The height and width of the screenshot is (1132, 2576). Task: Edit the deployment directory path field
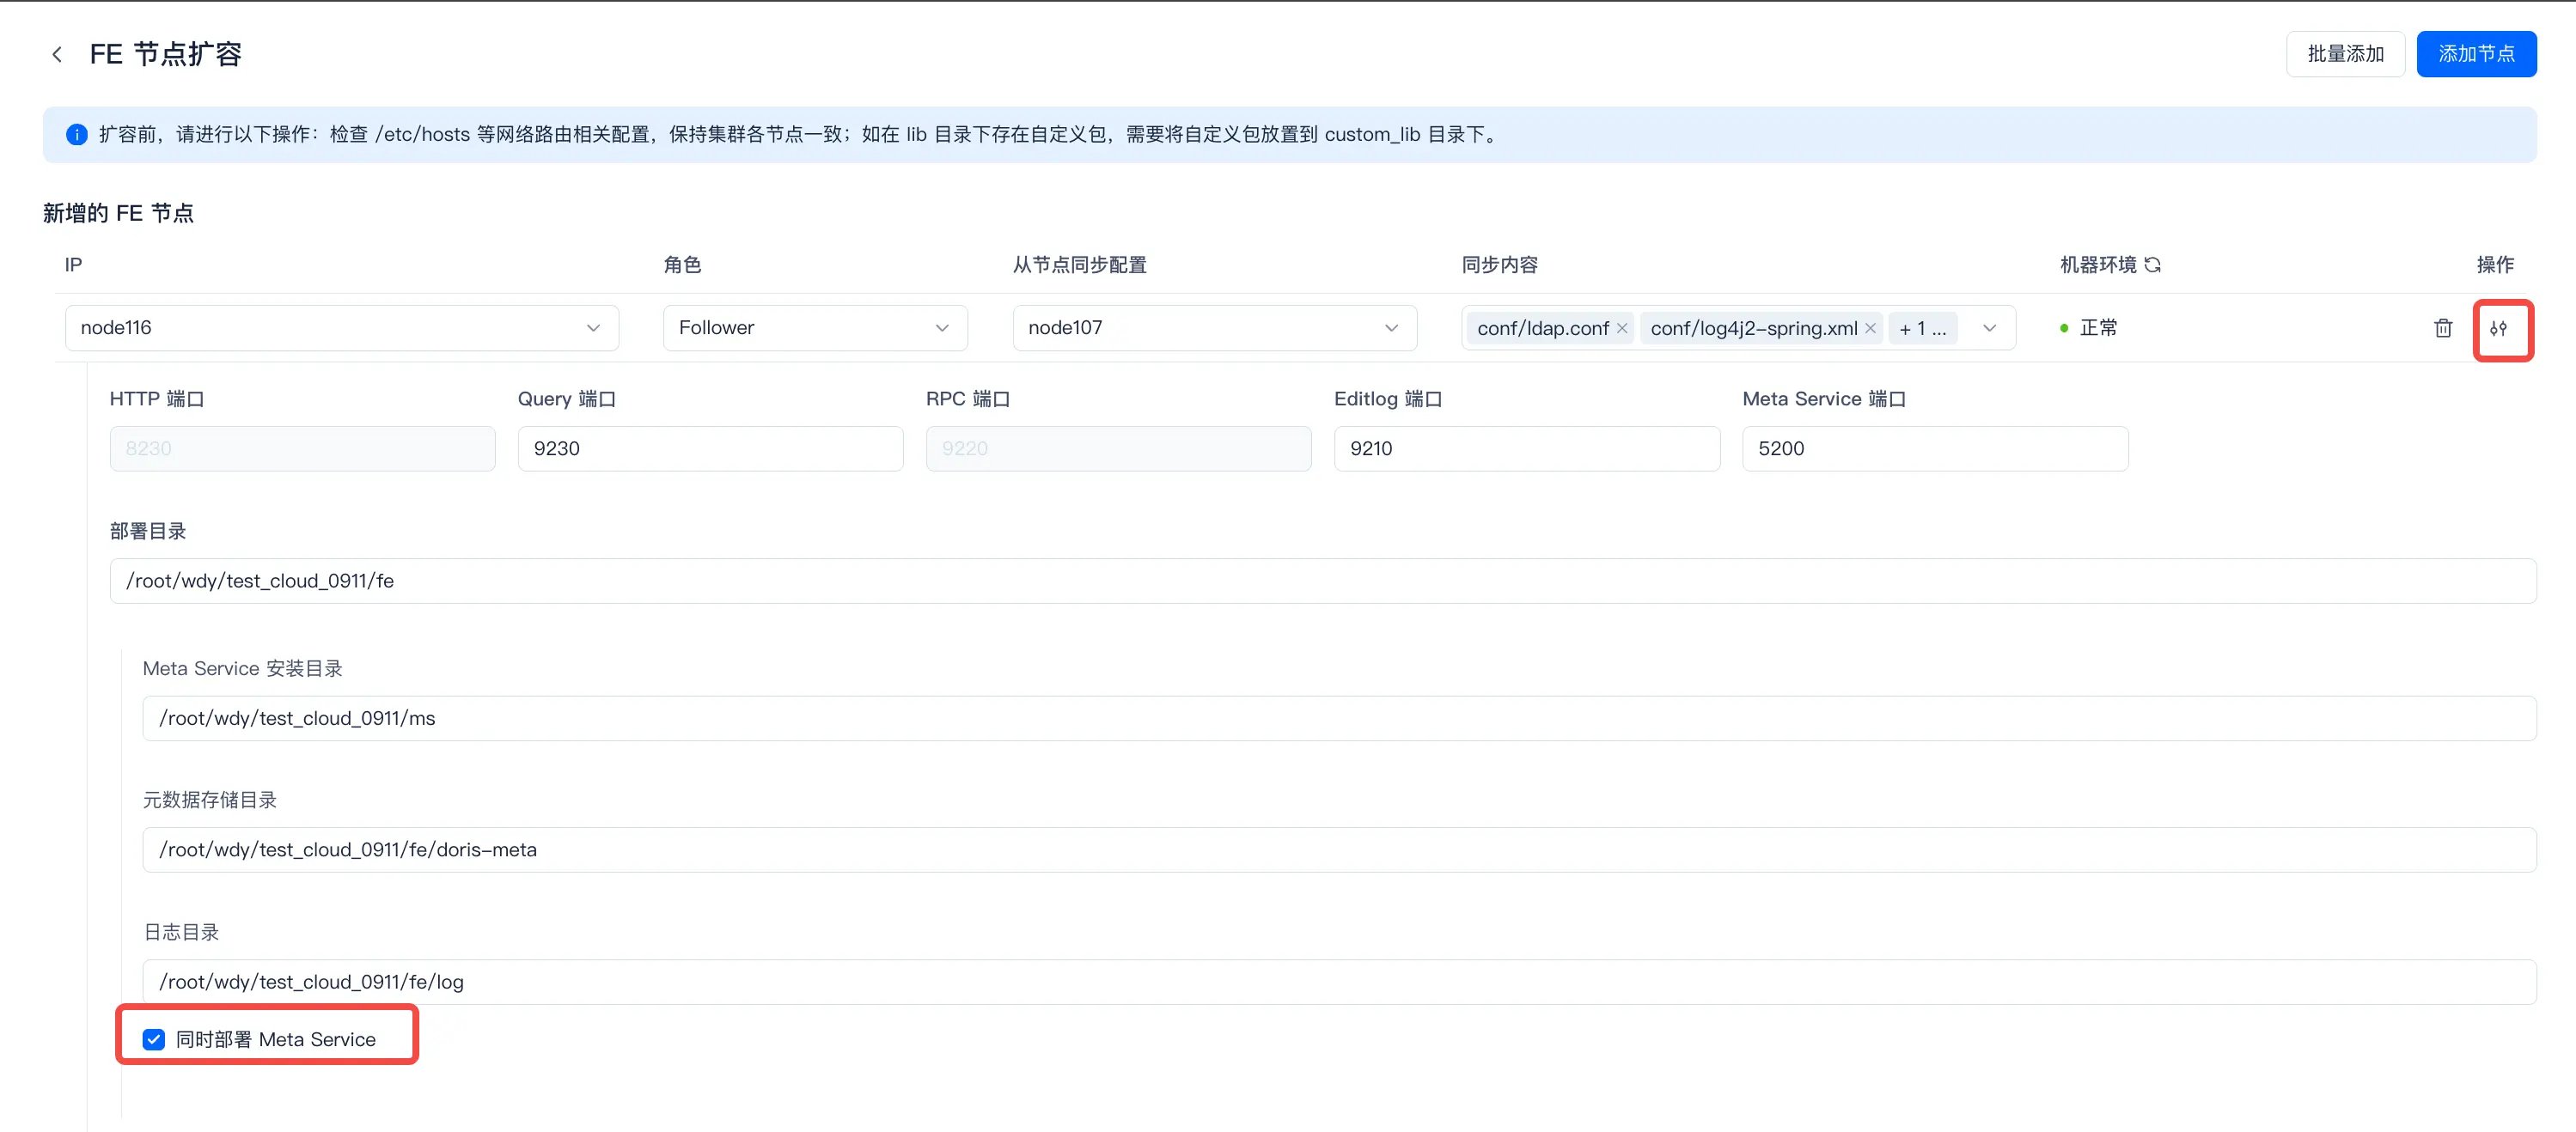[1323, 581]
